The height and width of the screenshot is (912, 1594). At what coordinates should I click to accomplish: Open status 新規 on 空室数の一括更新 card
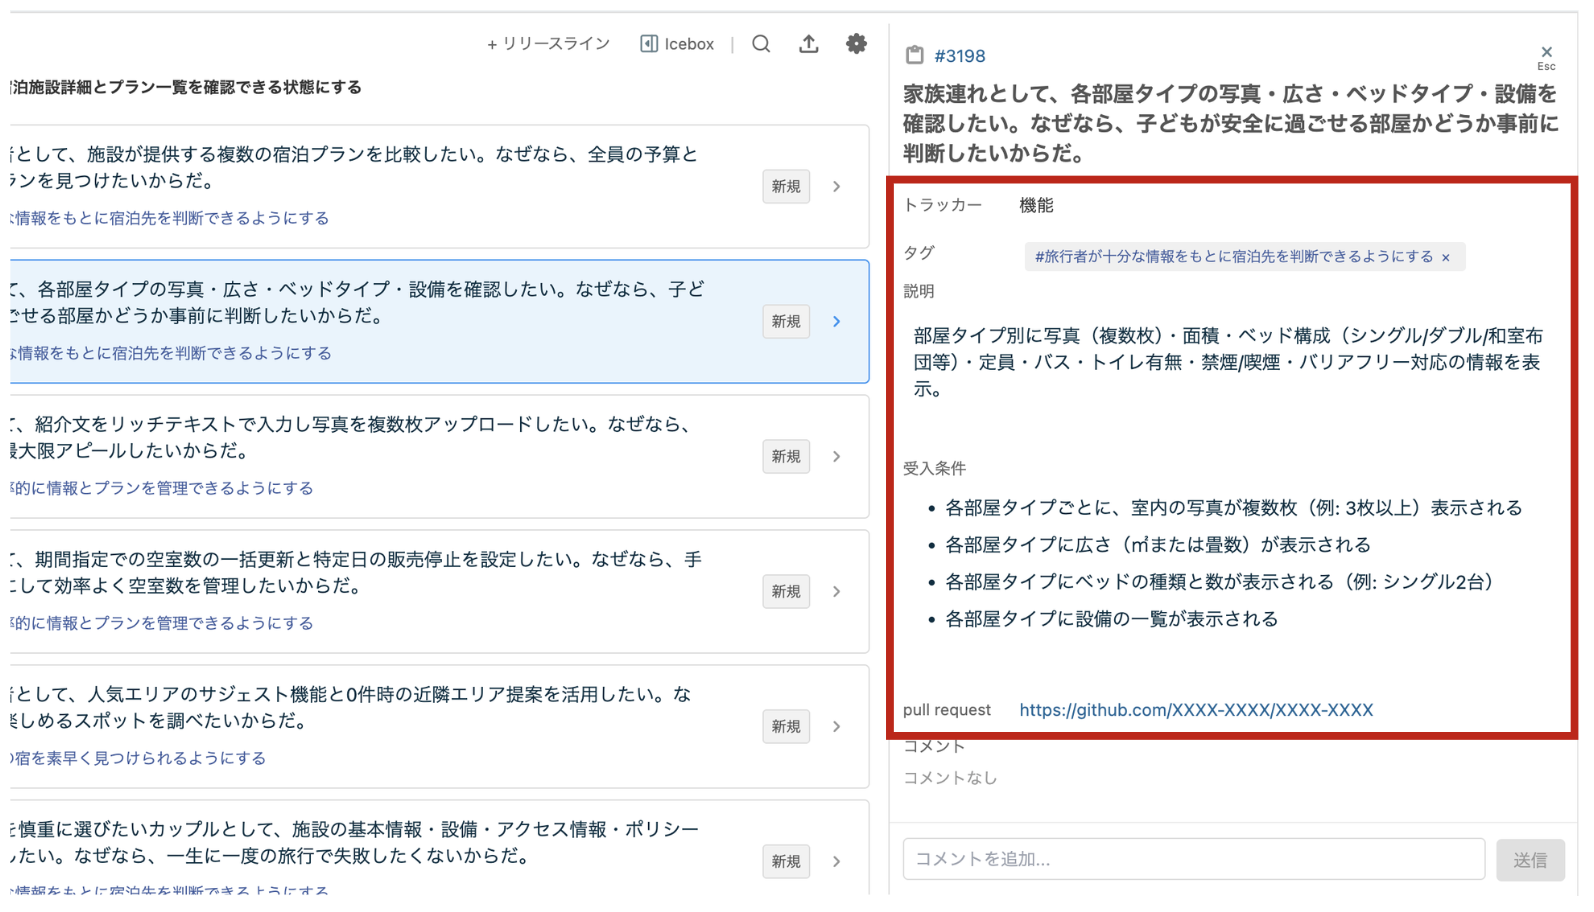tap(786, 592)
